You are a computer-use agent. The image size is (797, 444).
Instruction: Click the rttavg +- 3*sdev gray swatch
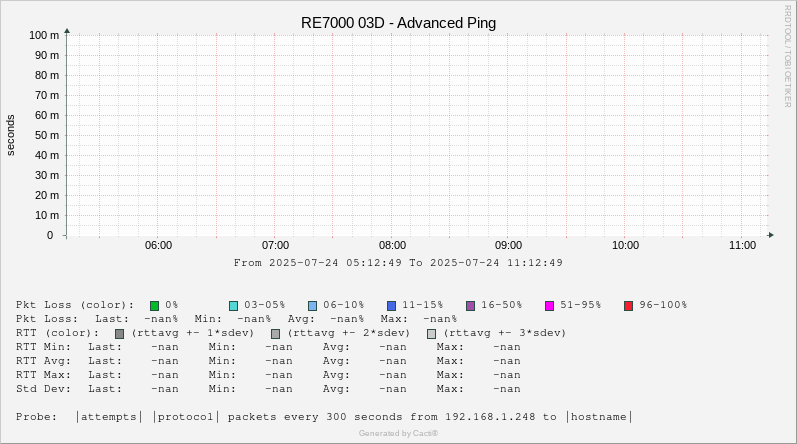pos(432,333)
